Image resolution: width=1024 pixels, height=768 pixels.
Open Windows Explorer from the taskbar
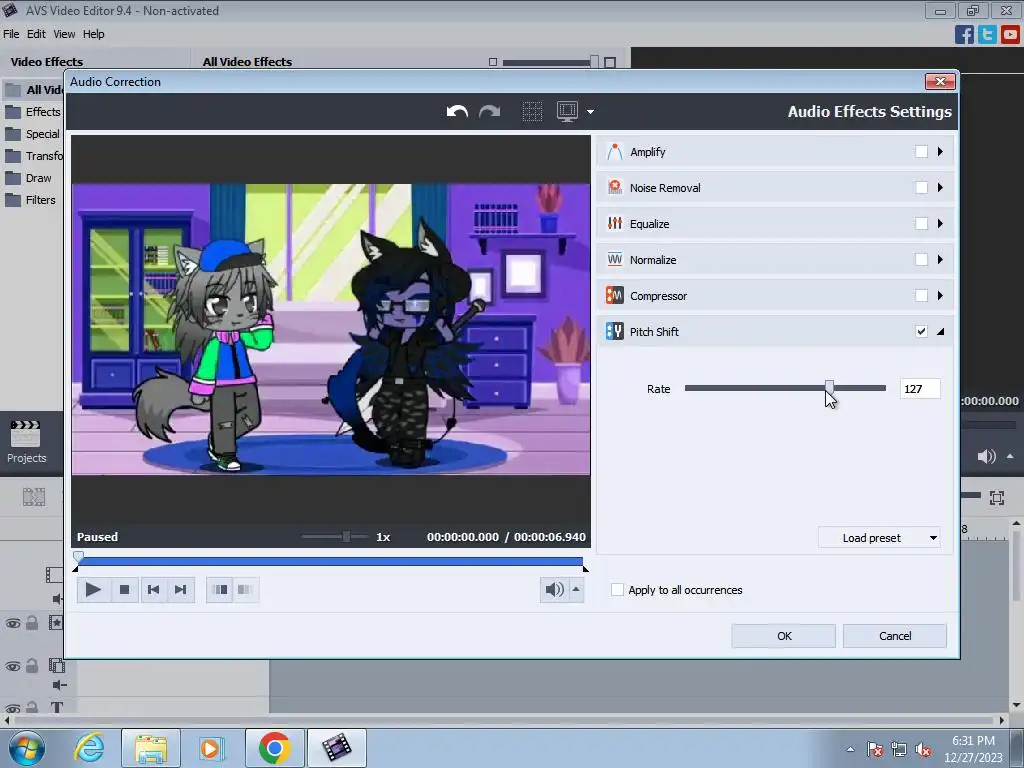click(x=151, y=748)
